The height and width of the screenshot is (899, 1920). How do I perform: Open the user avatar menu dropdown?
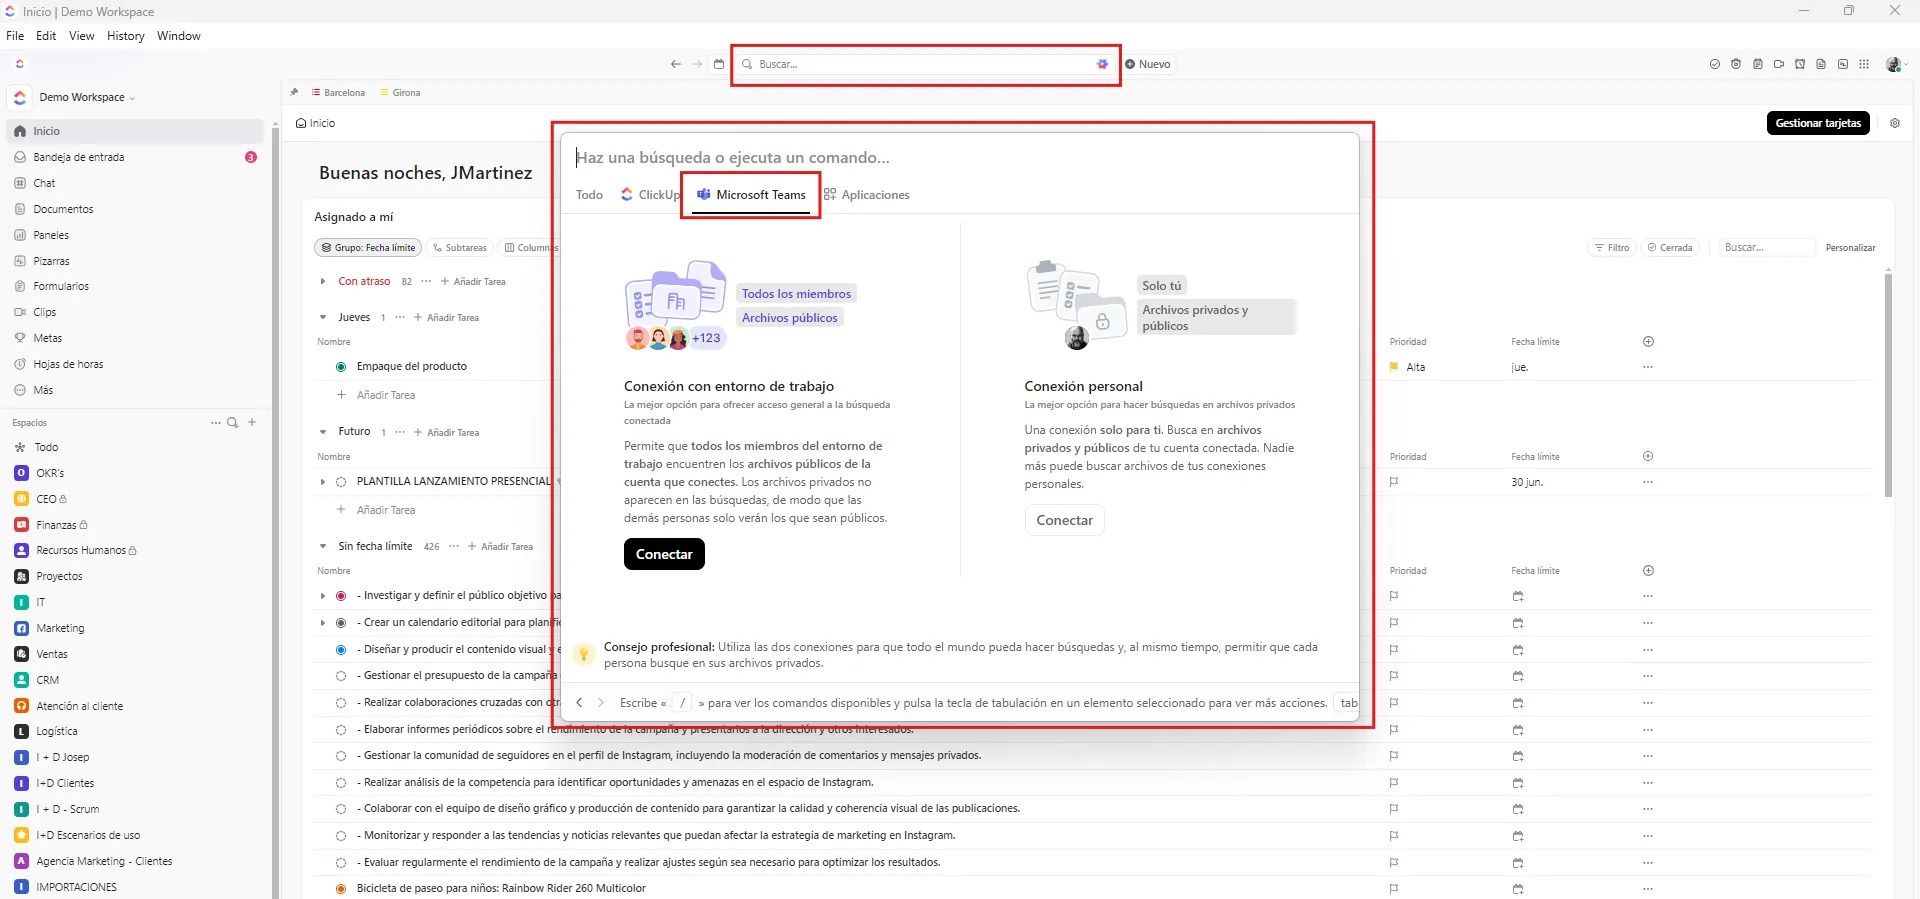coord(1896,64)
